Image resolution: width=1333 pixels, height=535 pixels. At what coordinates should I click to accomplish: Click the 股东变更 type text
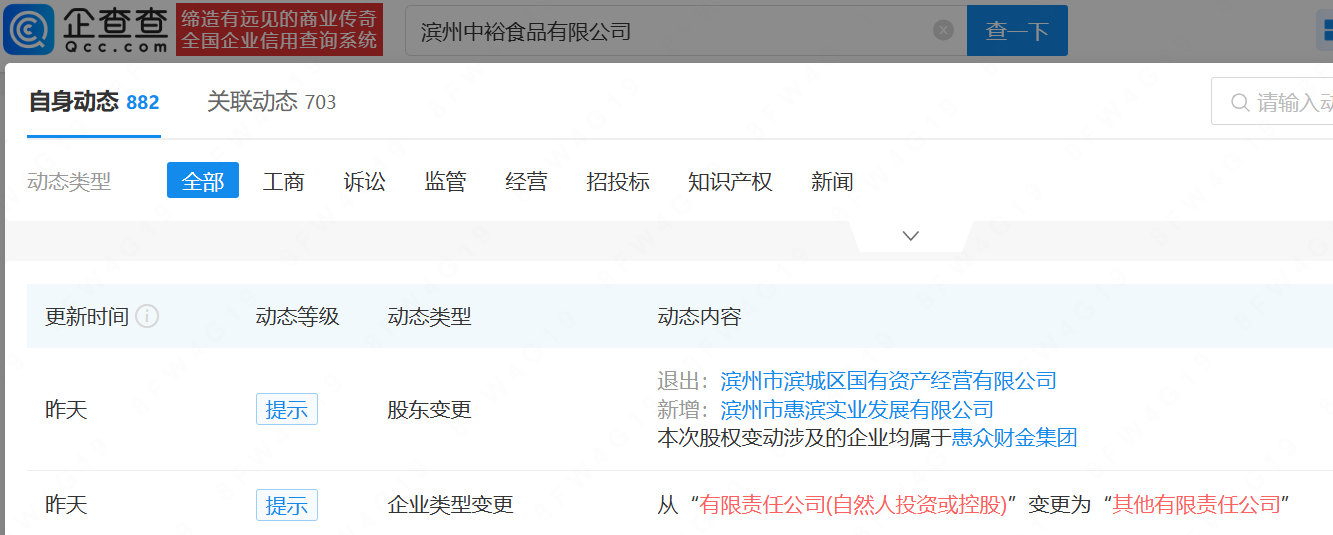[429, 409]
